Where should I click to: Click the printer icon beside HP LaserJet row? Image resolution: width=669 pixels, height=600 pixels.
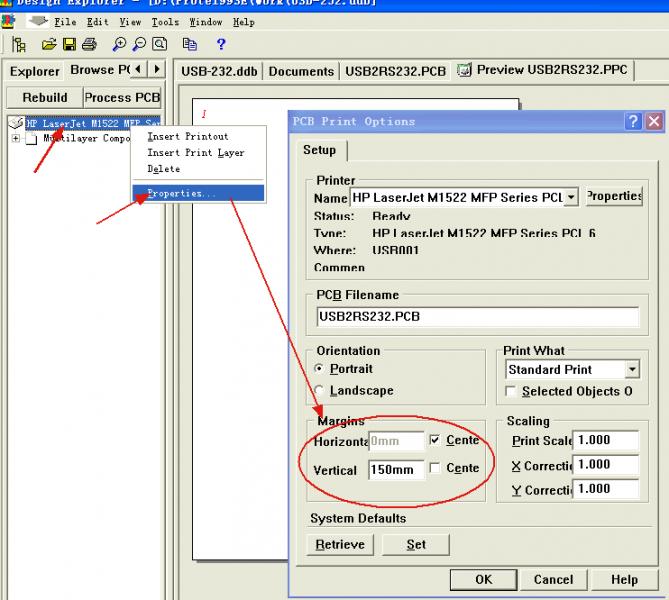click(x=16, y=123)
